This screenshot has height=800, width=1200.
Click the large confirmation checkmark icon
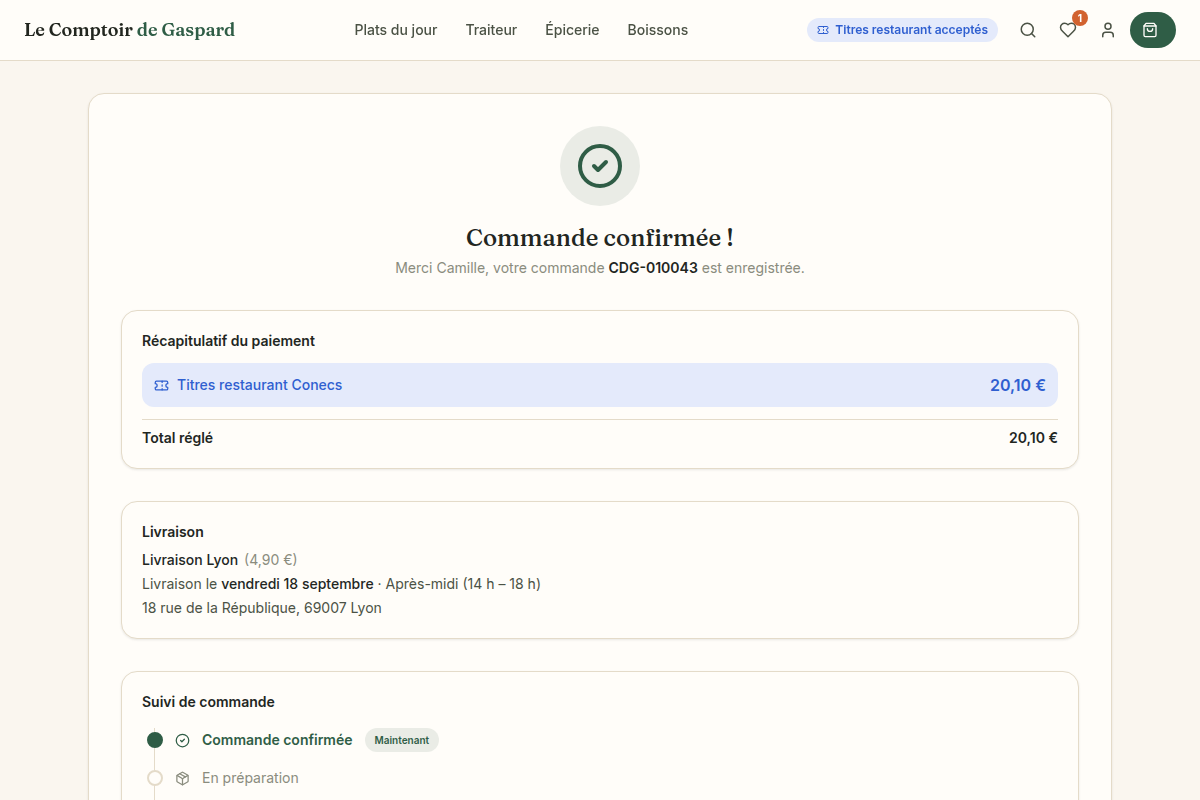pos(600,166)
